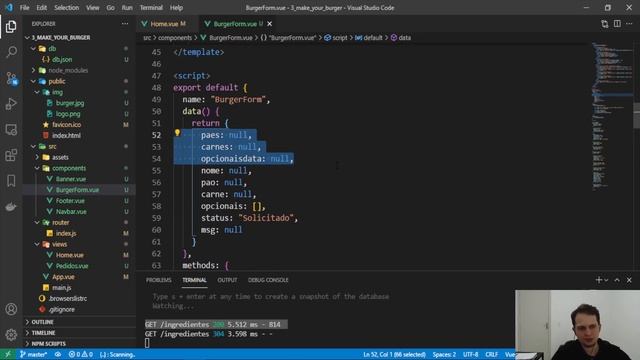This screenshot has width=640, height=360.
Task: Open the Explorer view in activity bar
Action: tap(11, 27)
